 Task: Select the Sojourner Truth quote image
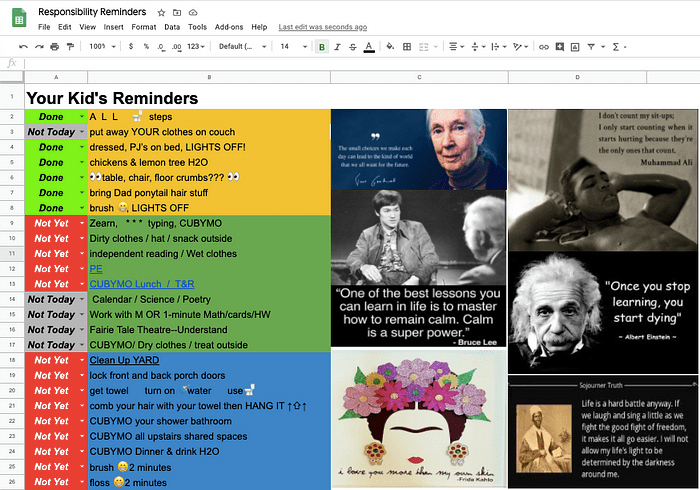[603, 432]
